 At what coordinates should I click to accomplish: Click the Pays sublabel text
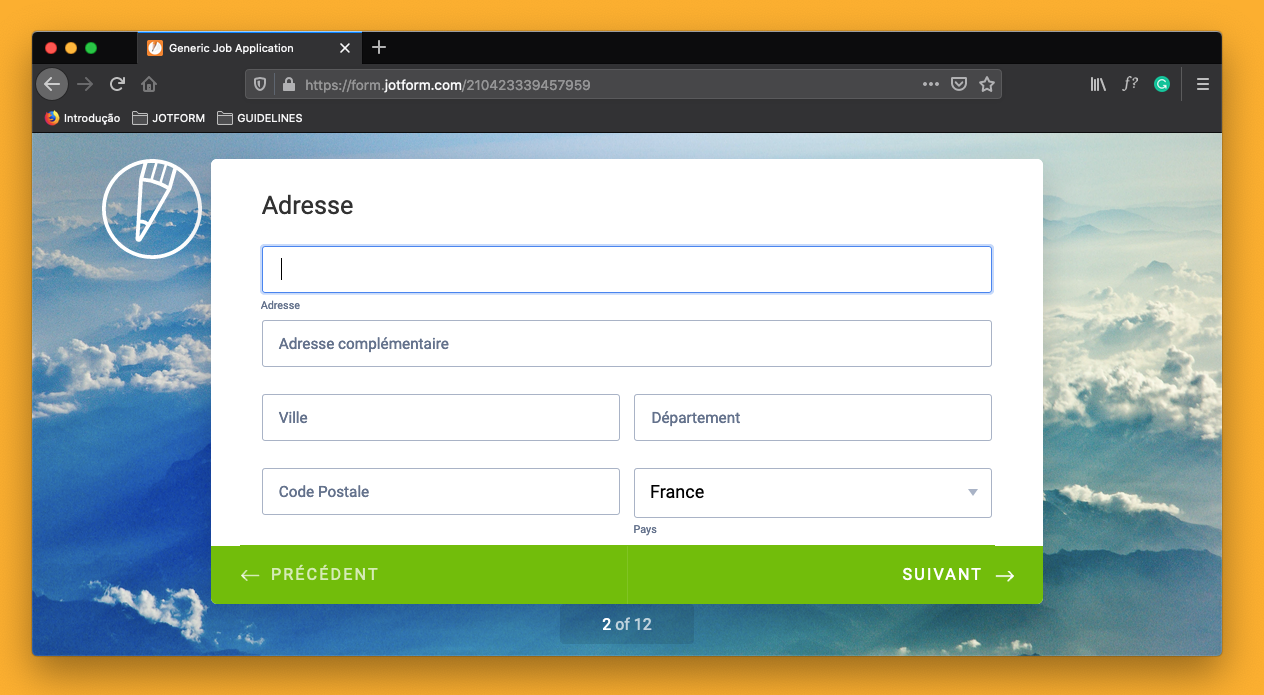[645, 529]
